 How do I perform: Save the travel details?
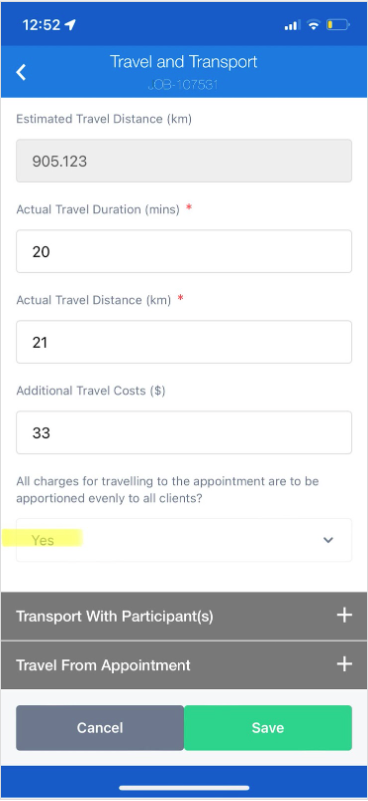point(268,727)
